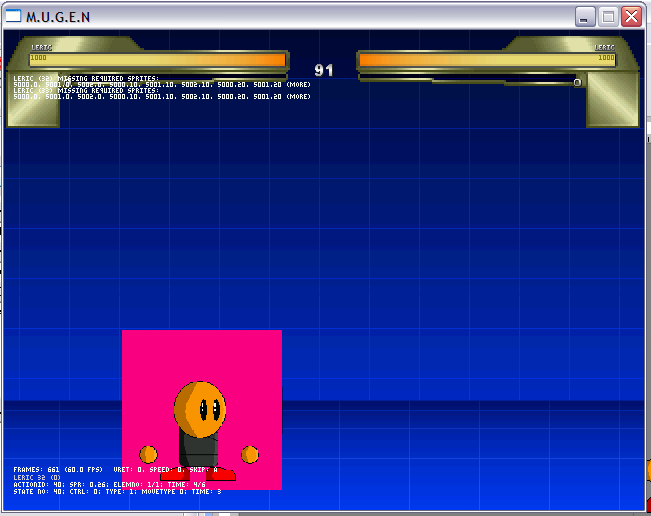Click player two's orange health bar
Image resolution: width=651 pixels, height=516 pixels.
pos(486,59)
